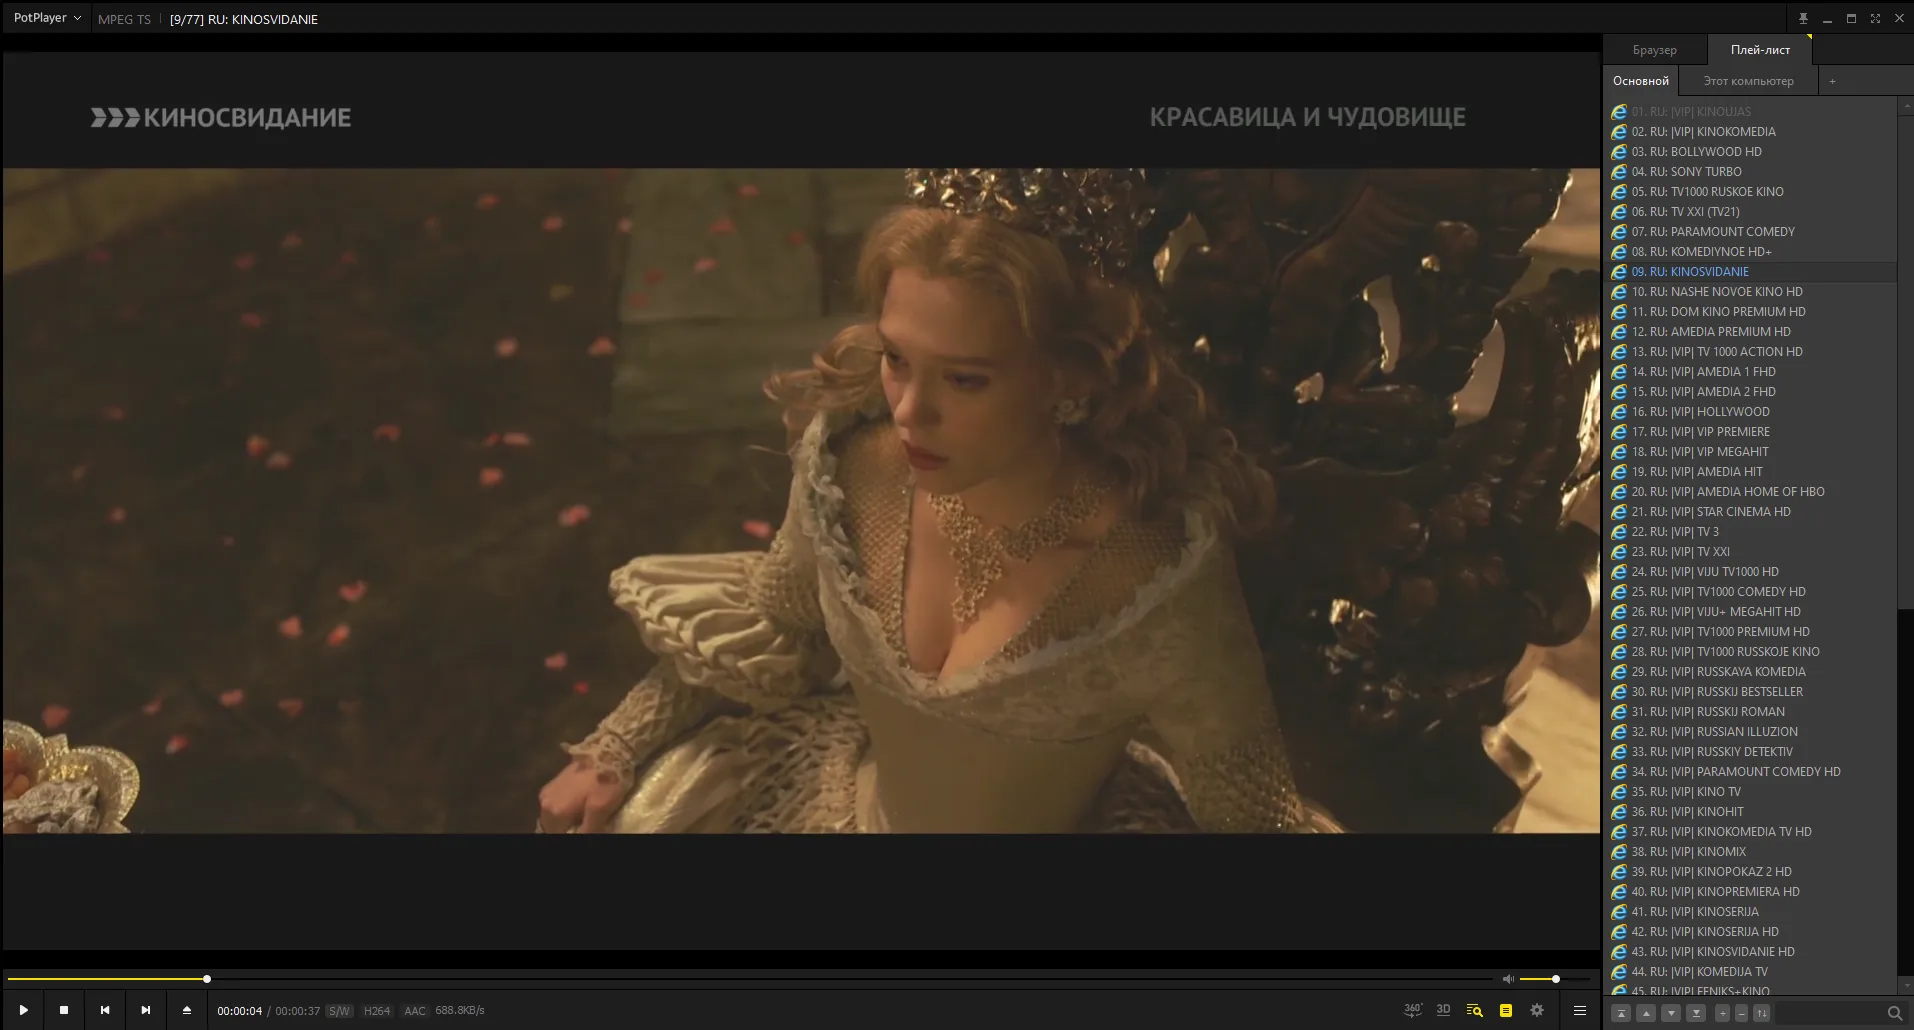Select 07. RU: PARAMOUNT COMEDY channel
1914x1030 pixels.
(x=1750, y=232)
